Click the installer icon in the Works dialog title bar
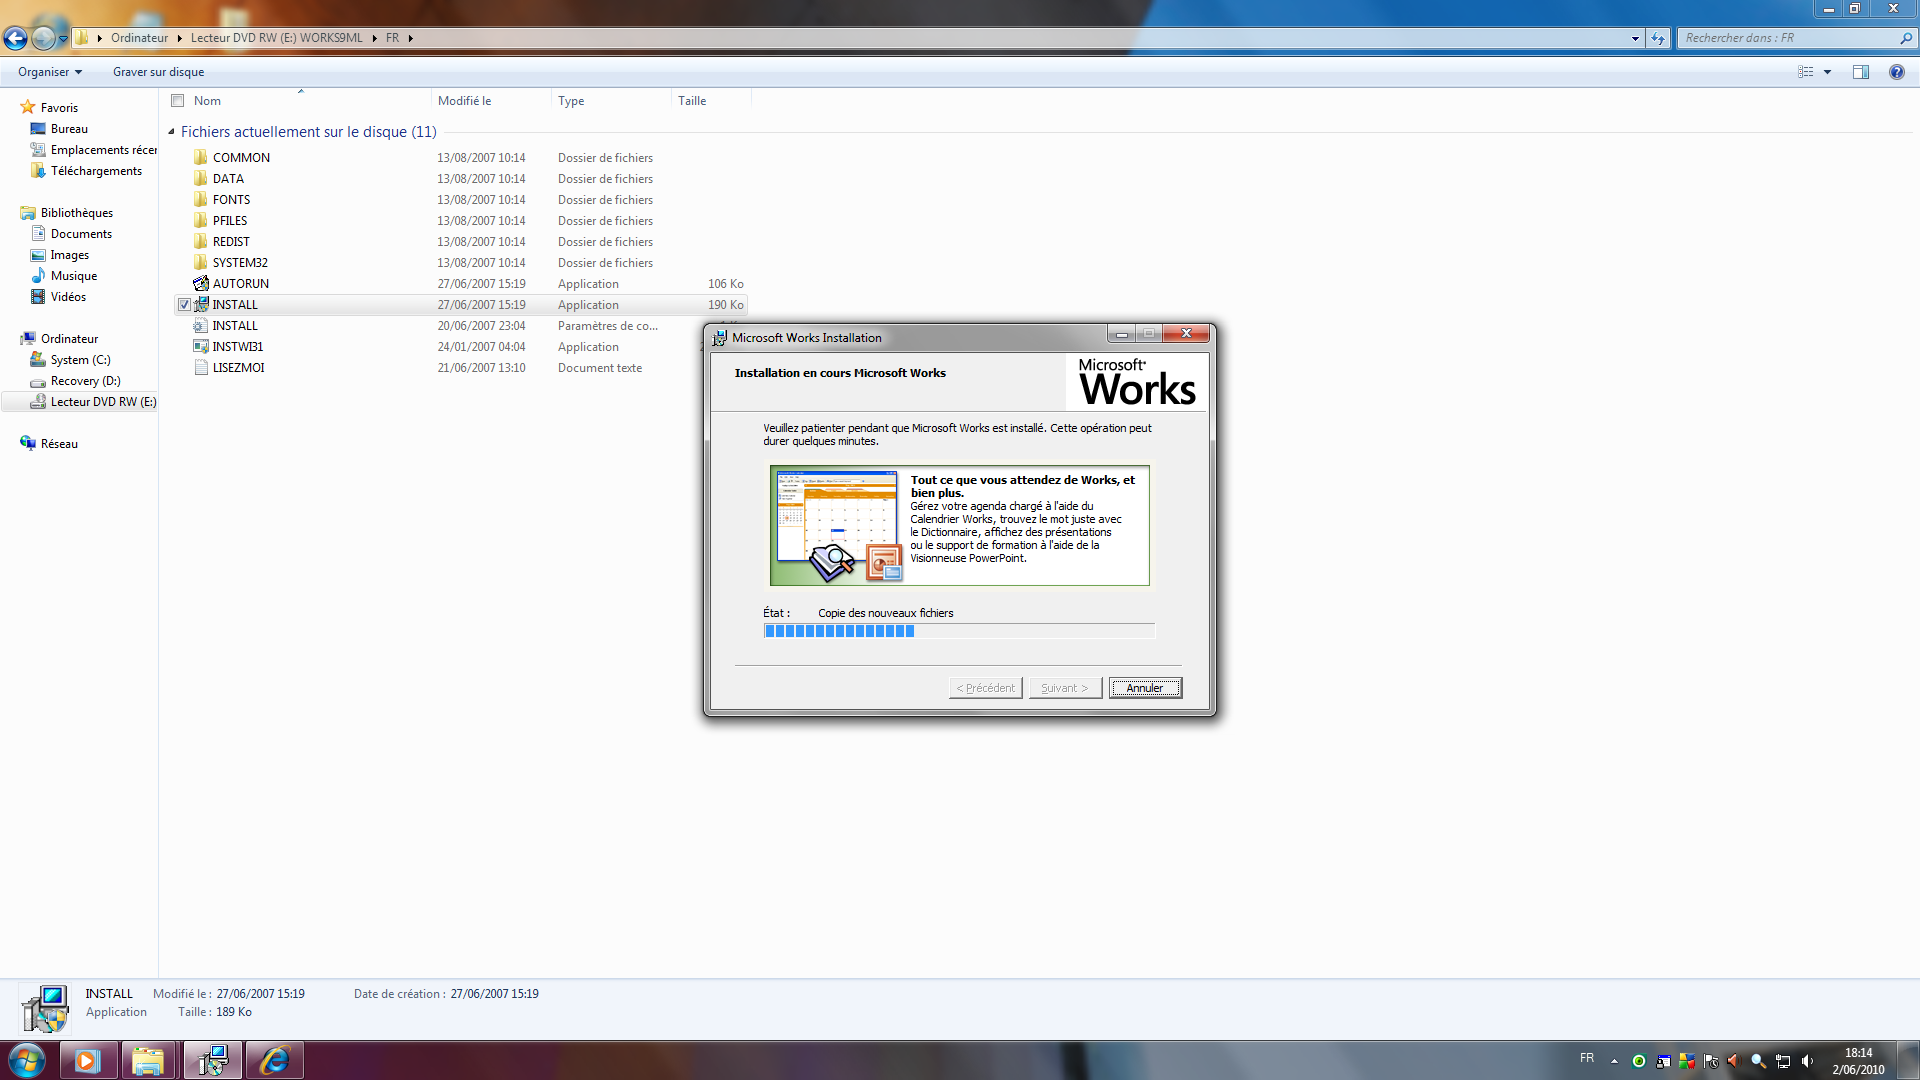 (x=719, y=338)
